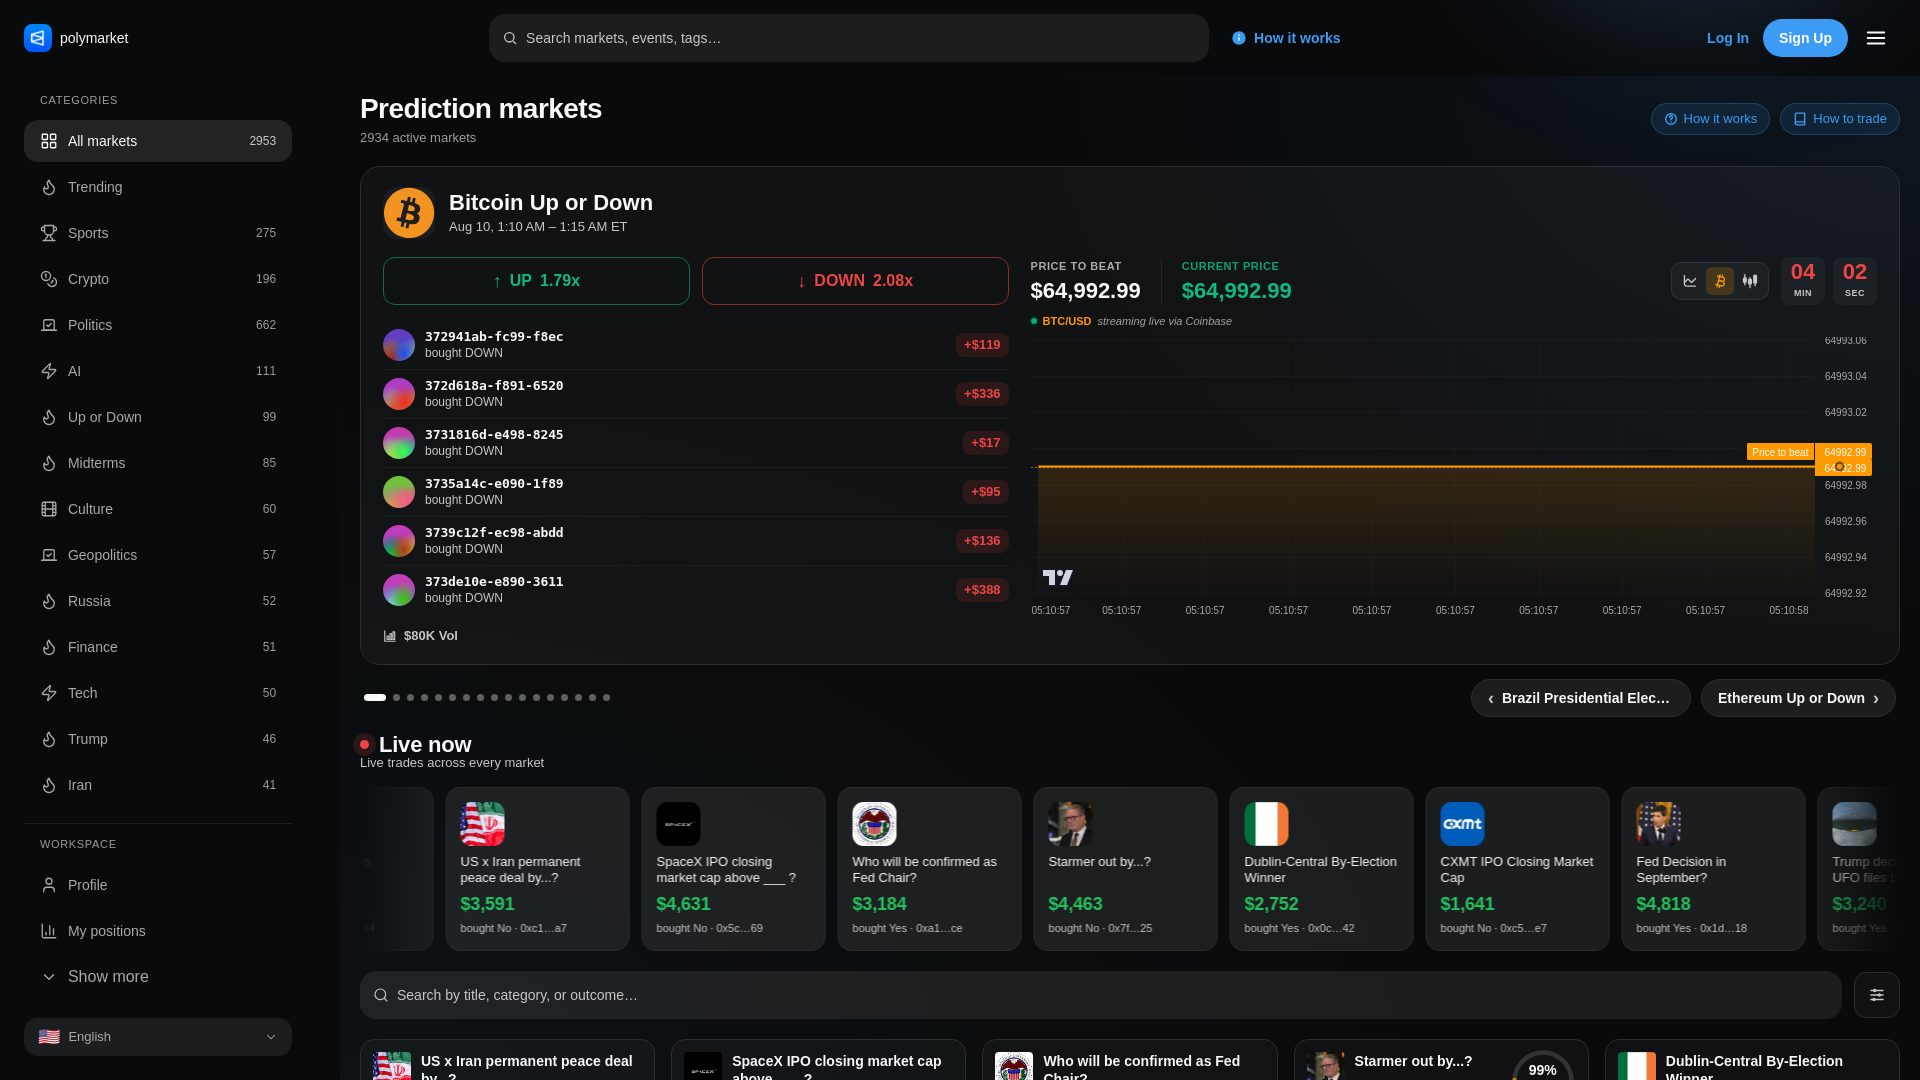This screenshot has width=1920, height=1080.
Task: Click avatar of trader 372941ab-fc99-f8ec
Action: [x=399, y=345]
